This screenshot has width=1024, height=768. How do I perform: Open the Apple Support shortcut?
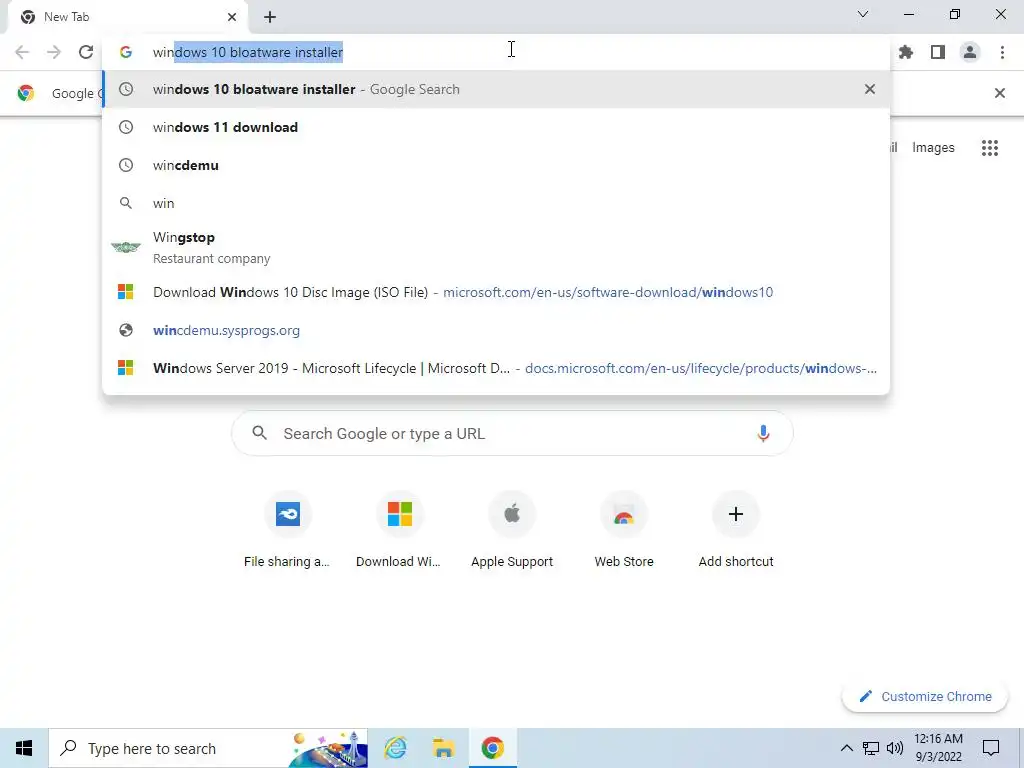coord(512,530)
